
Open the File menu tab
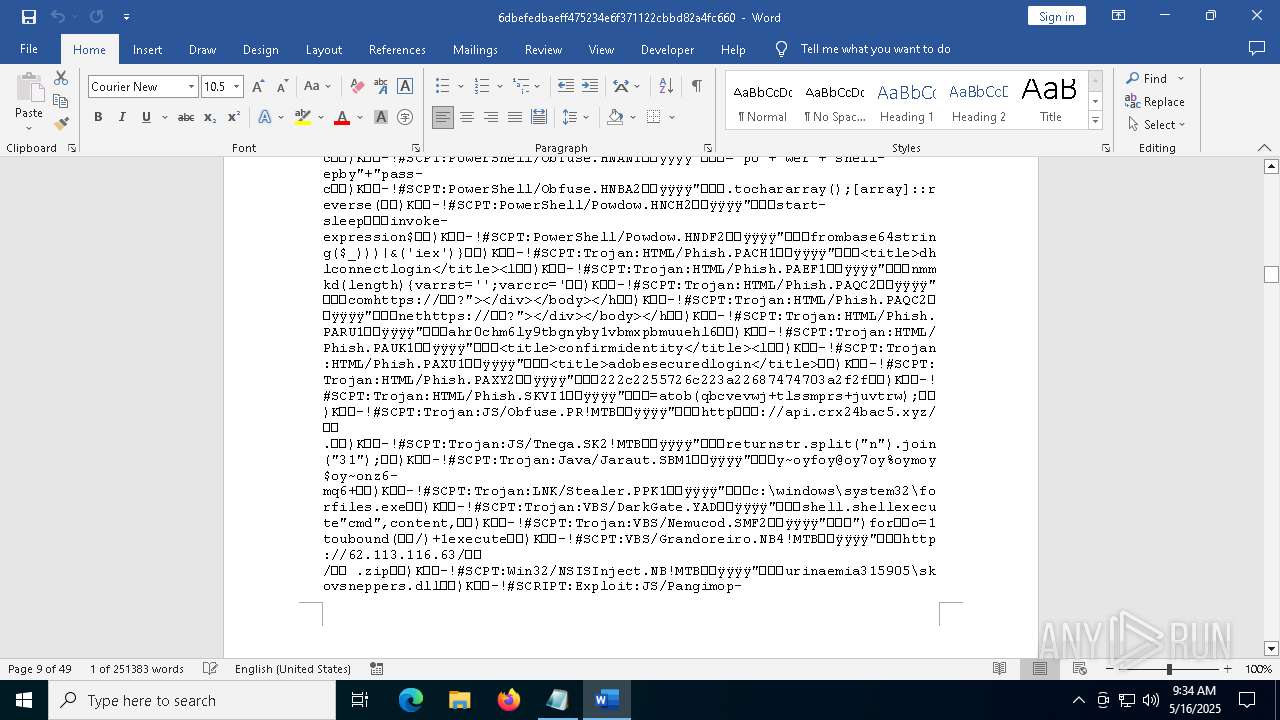29,49
